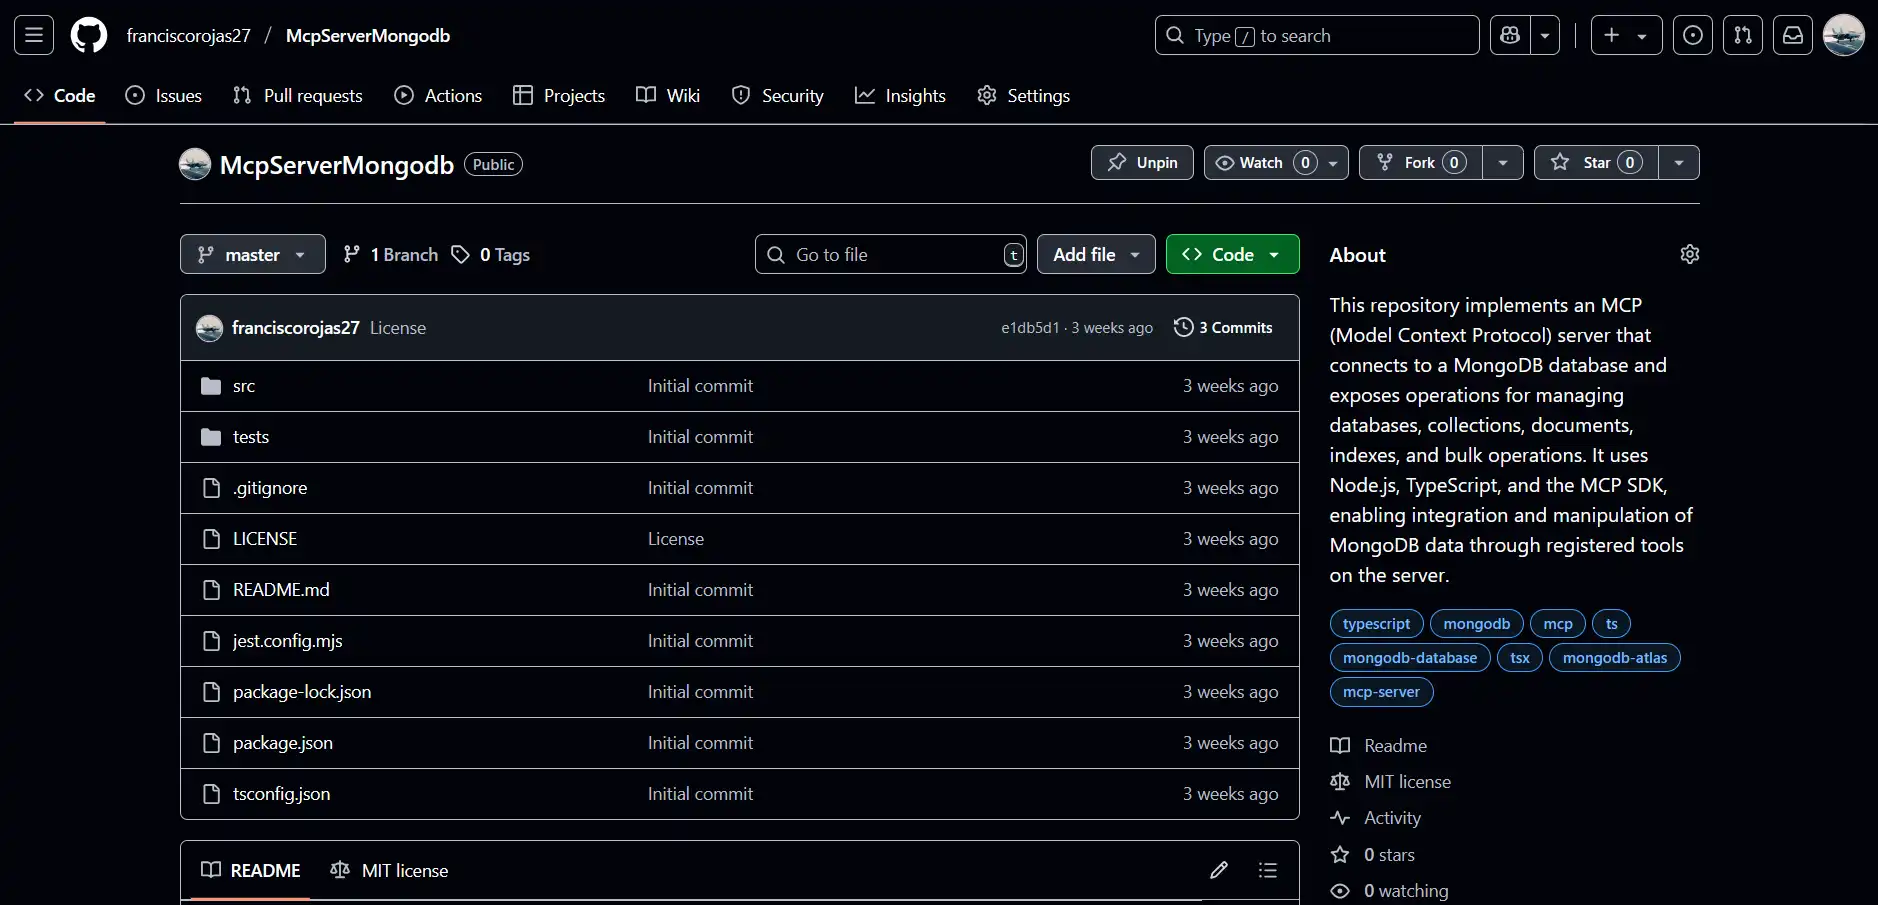The width and height of the screenshot is (1878, 905).
Task: Click the LICENSE file icon
Action: (211, 539)
